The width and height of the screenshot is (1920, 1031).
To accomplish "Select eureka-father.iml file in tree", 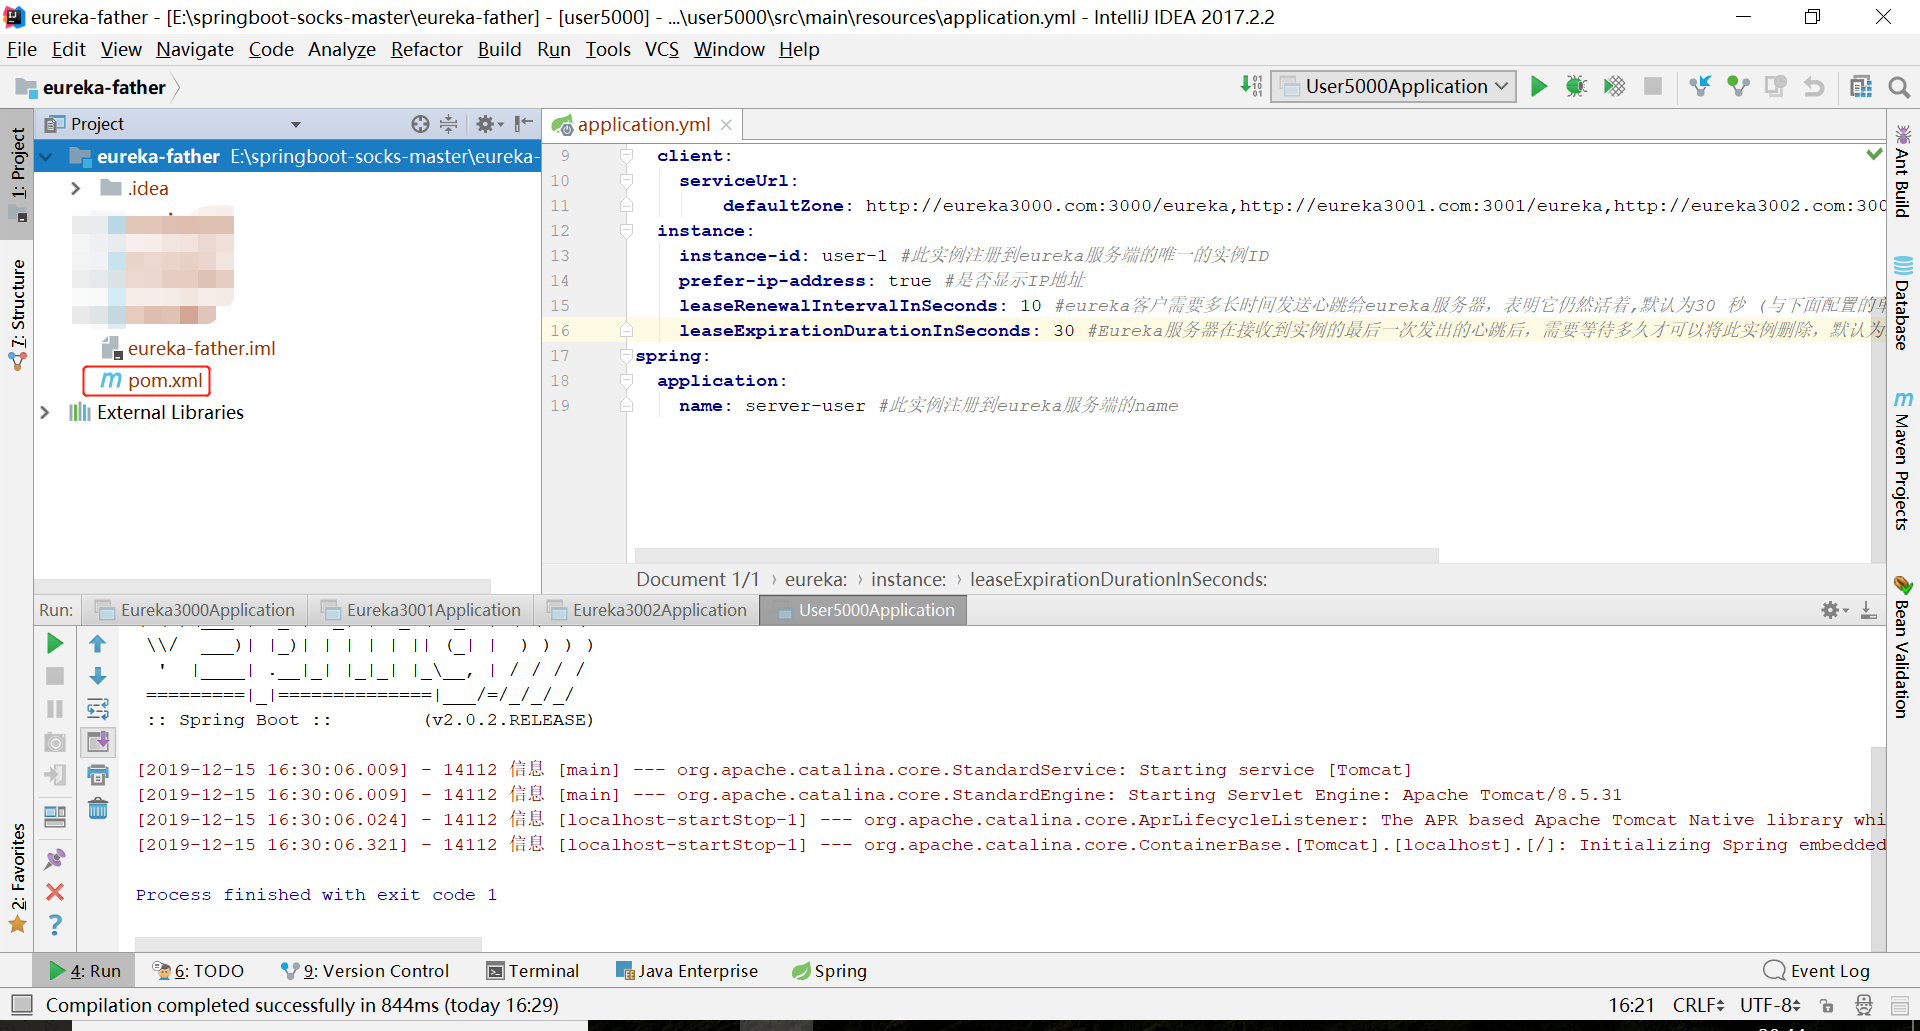I will pyautogui.click(x=190, y=348).
